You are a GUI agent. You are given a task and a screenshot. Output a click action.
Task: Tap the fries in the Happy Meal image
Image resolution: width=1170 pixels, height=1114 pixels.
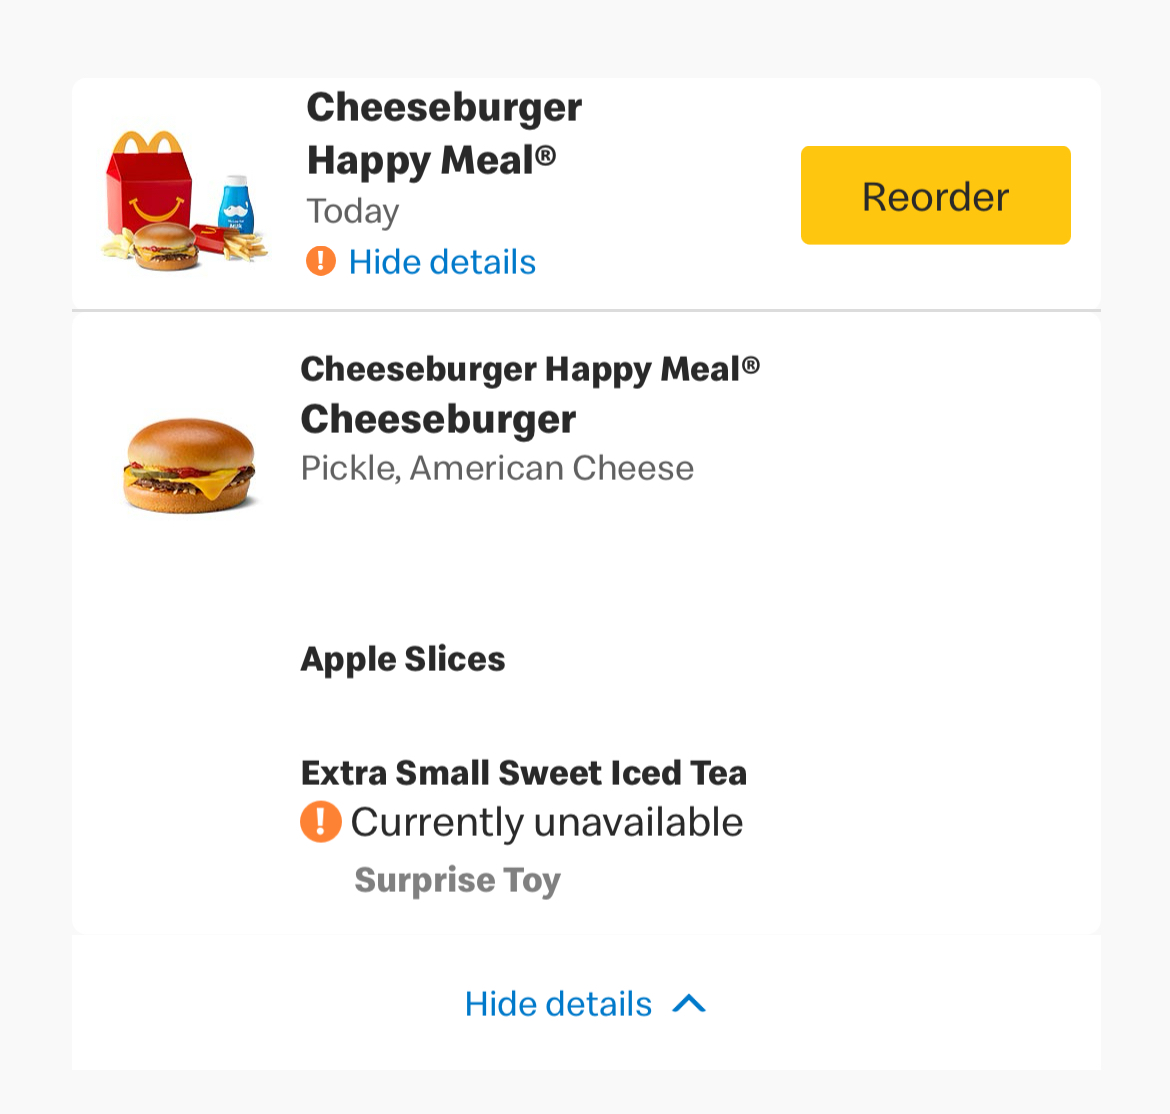pos(240,243)
